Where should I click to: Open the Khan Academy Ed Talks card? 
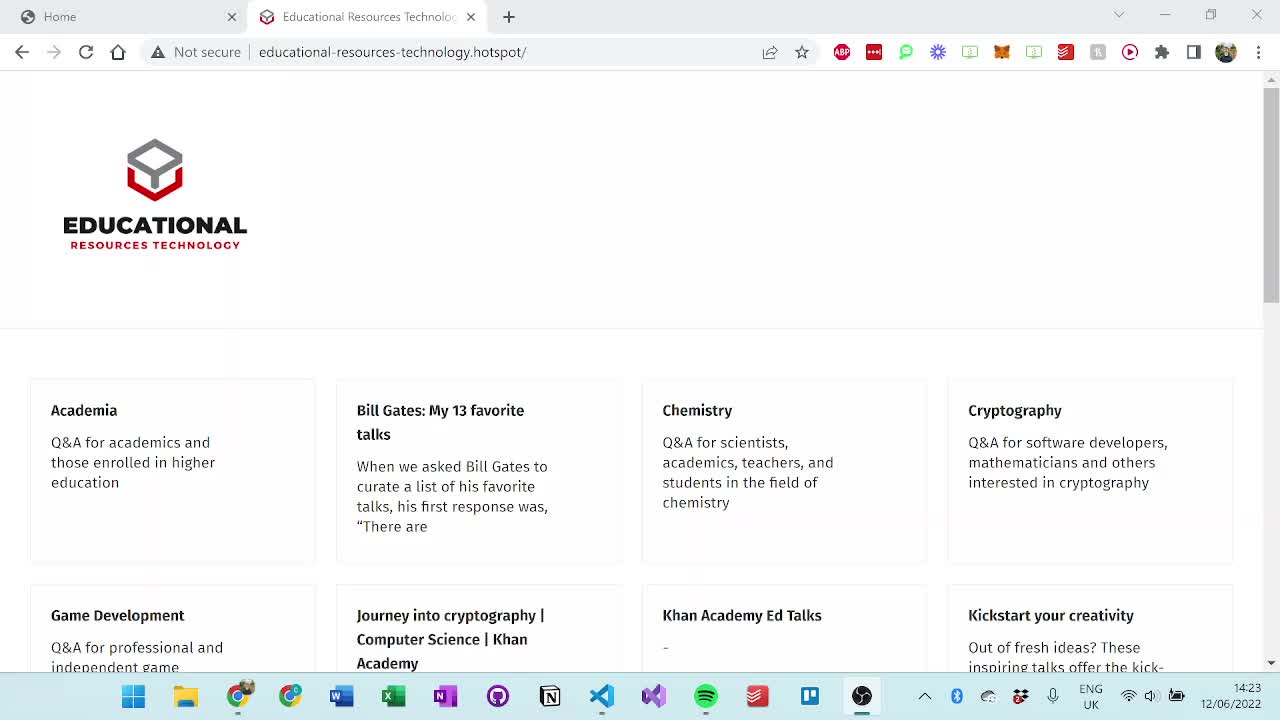coord(785,628)
